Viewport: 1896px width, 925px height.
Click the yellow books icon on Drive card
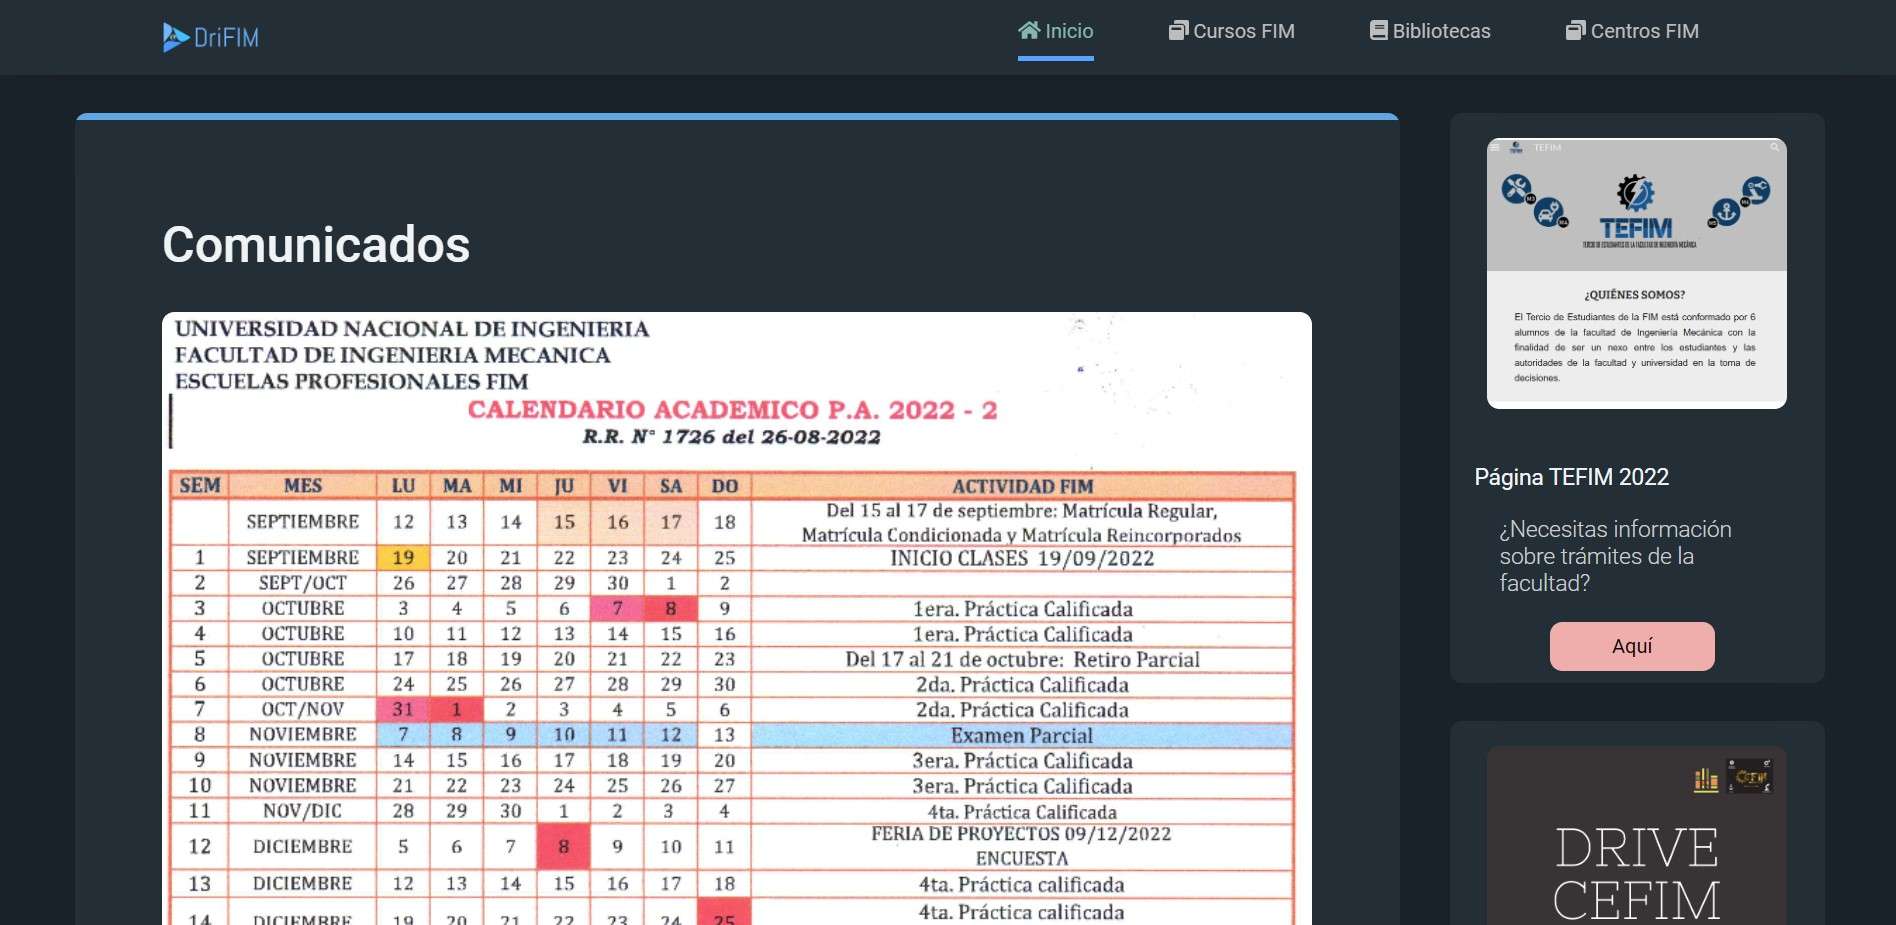[x=1705, y=779]
